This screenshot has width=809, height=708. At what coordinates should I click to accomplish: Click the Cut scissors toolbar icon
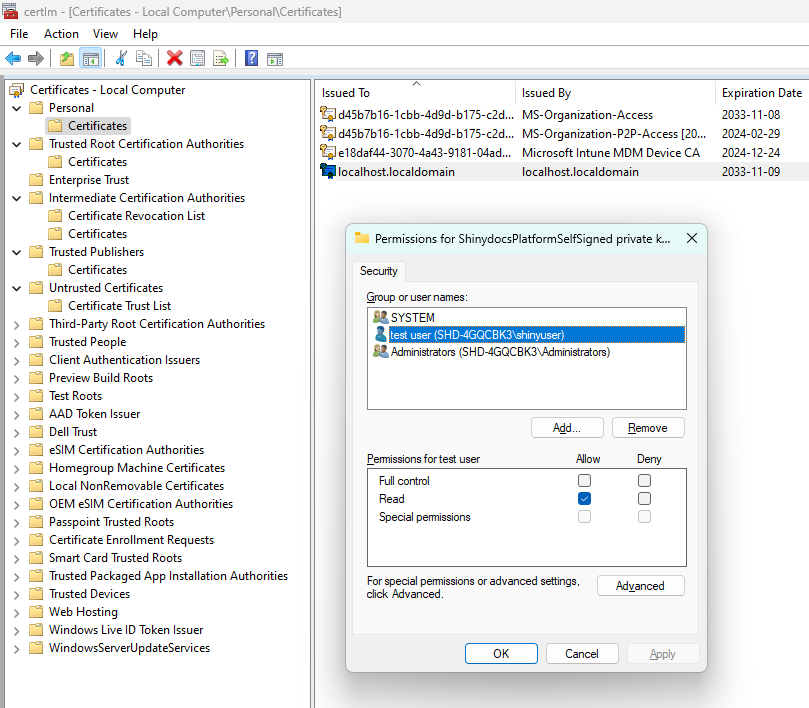[121, 58]
